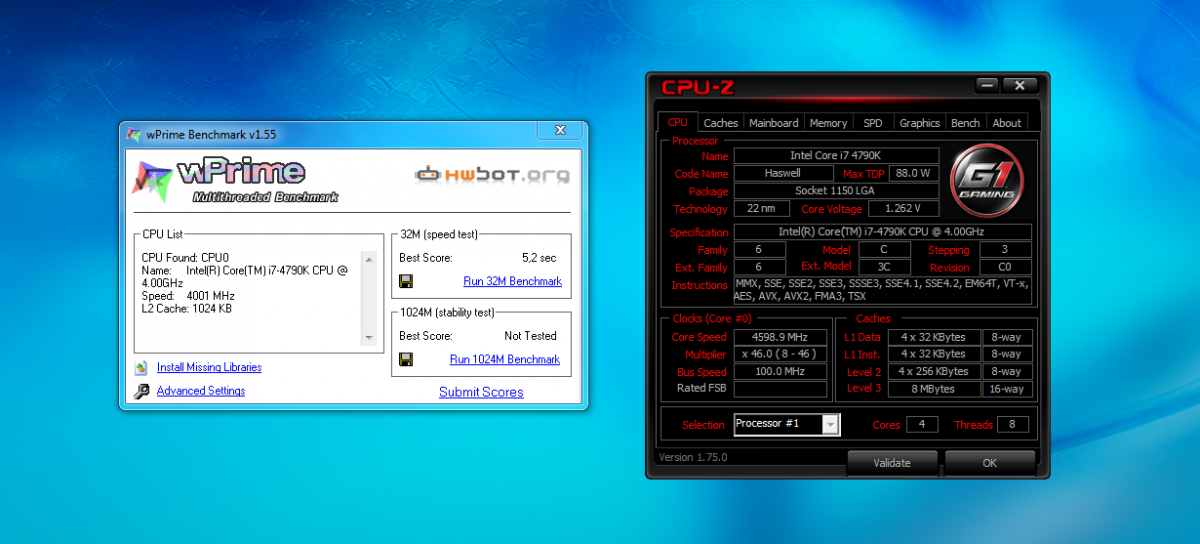Screen dimensions: 1200x544
Task: Open the Bench tab
Action: (x=965, y=123)
